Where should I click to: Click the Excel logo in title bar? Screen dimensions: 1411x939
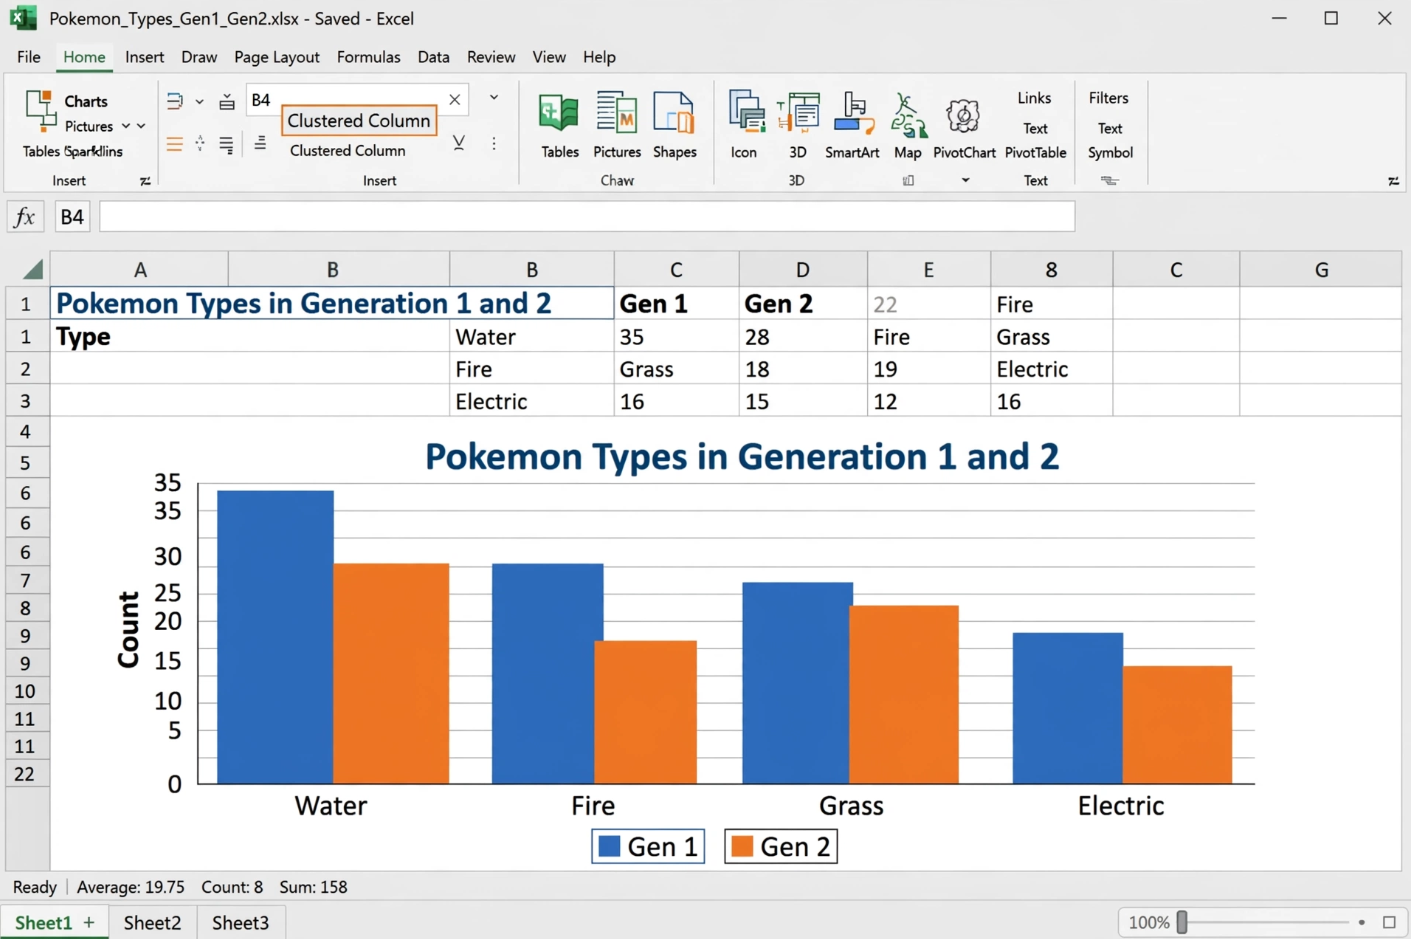pyautogui.click(x=23, y=18)
